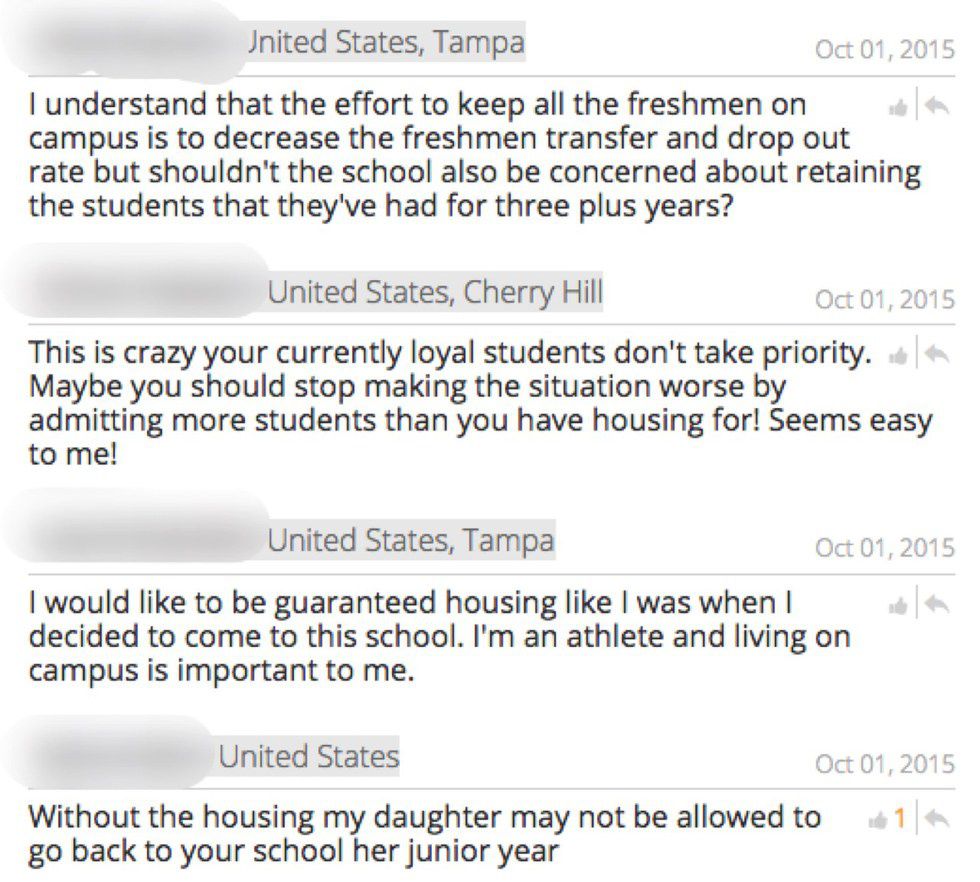Click the "United States" location on last comment
Image resolution: width=980 pixels, height=882 pixels.
tap(308, 756)
